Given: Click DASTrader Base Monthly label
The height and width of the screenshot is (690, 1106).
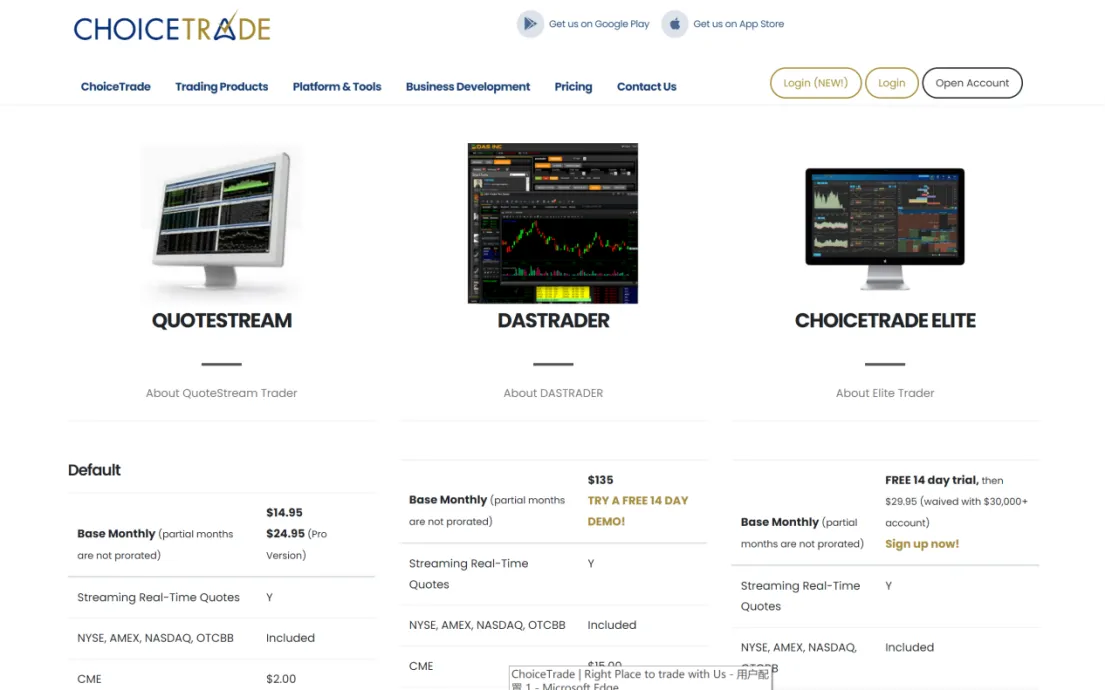Looking at the screenshot, I should 487,510.
